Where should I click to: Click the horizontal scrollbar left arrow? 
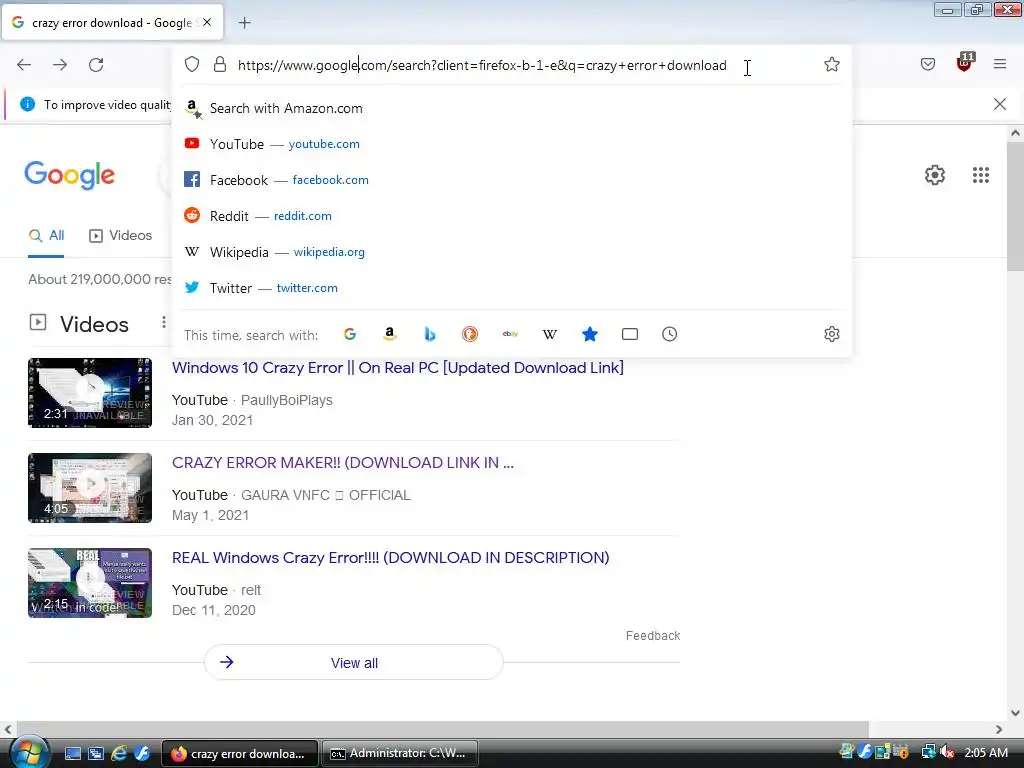(7, 729)
